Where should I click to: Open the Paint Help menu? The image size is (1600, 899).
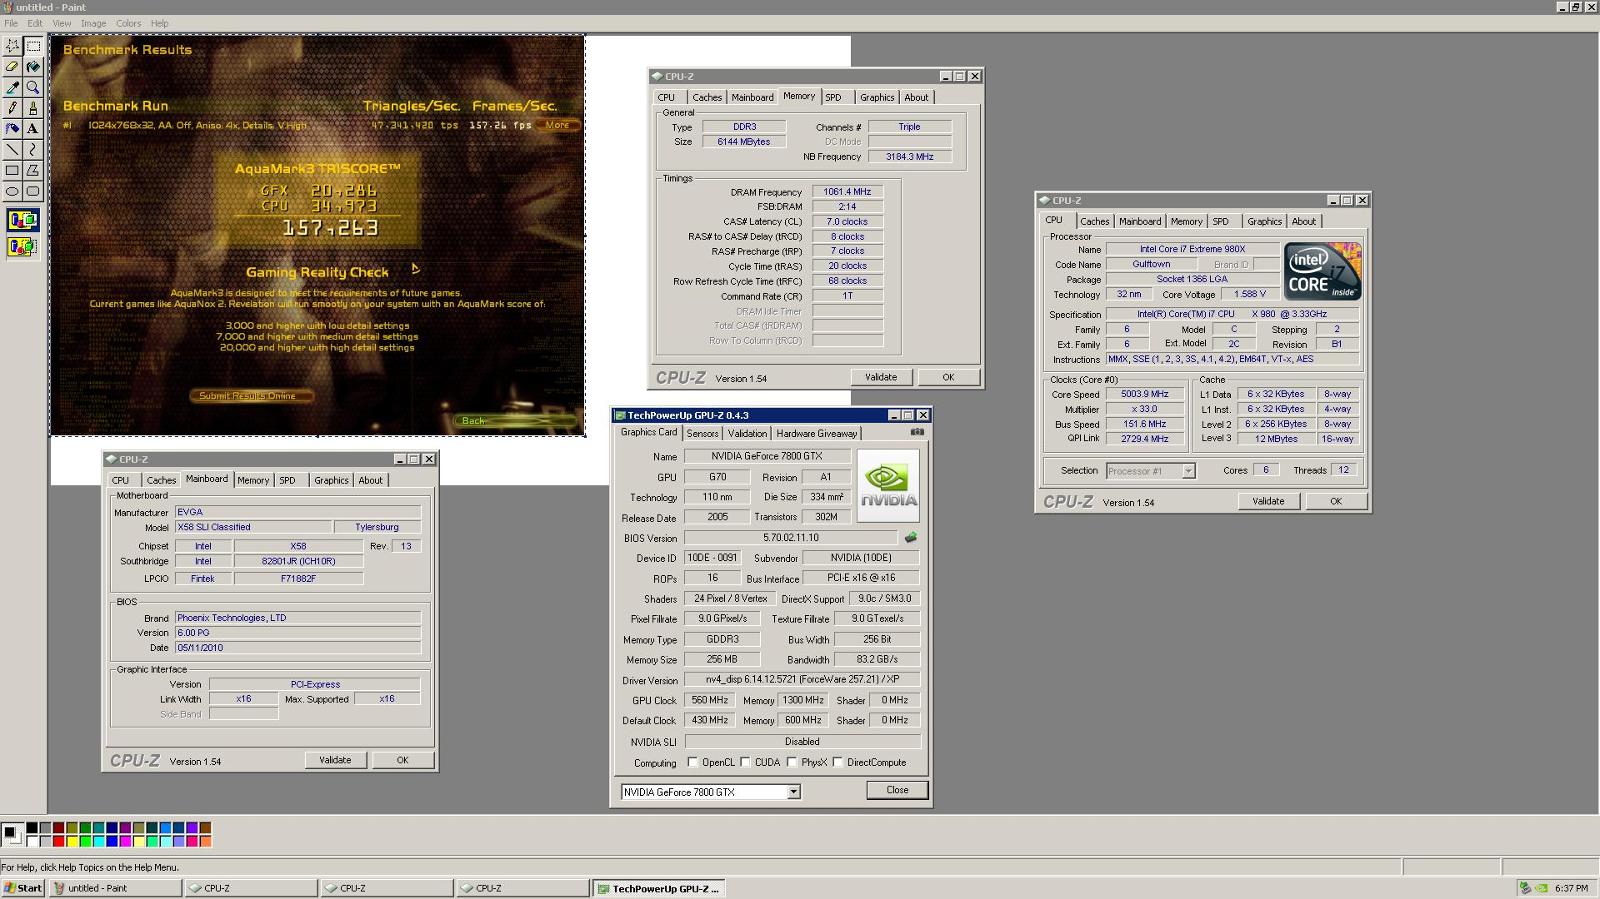tap(159, 23)
